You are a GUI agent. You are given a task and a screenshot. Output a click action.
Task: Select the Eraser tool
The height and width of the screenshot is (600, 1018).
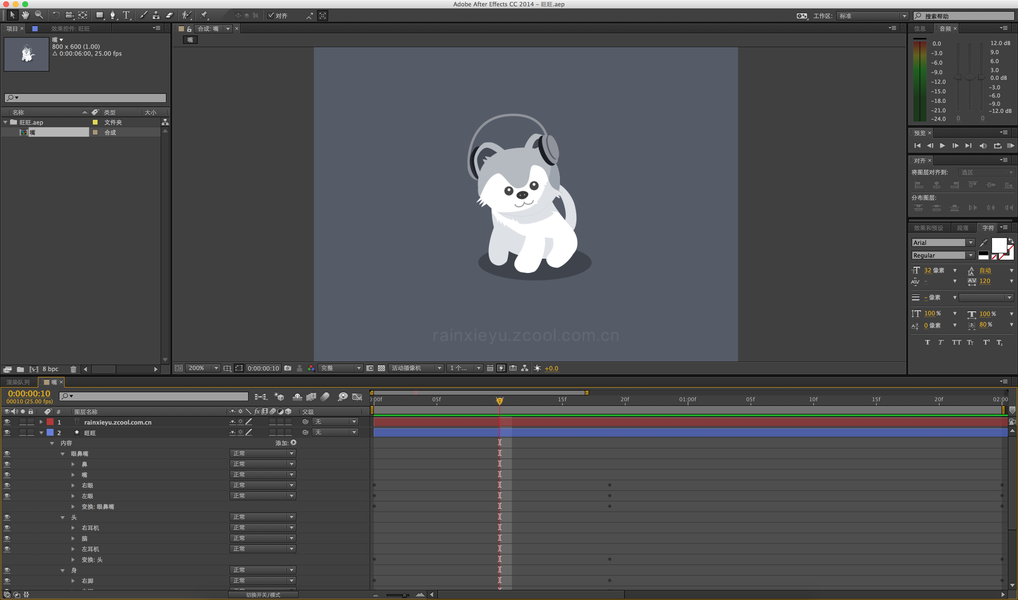(x=169, y=16)
